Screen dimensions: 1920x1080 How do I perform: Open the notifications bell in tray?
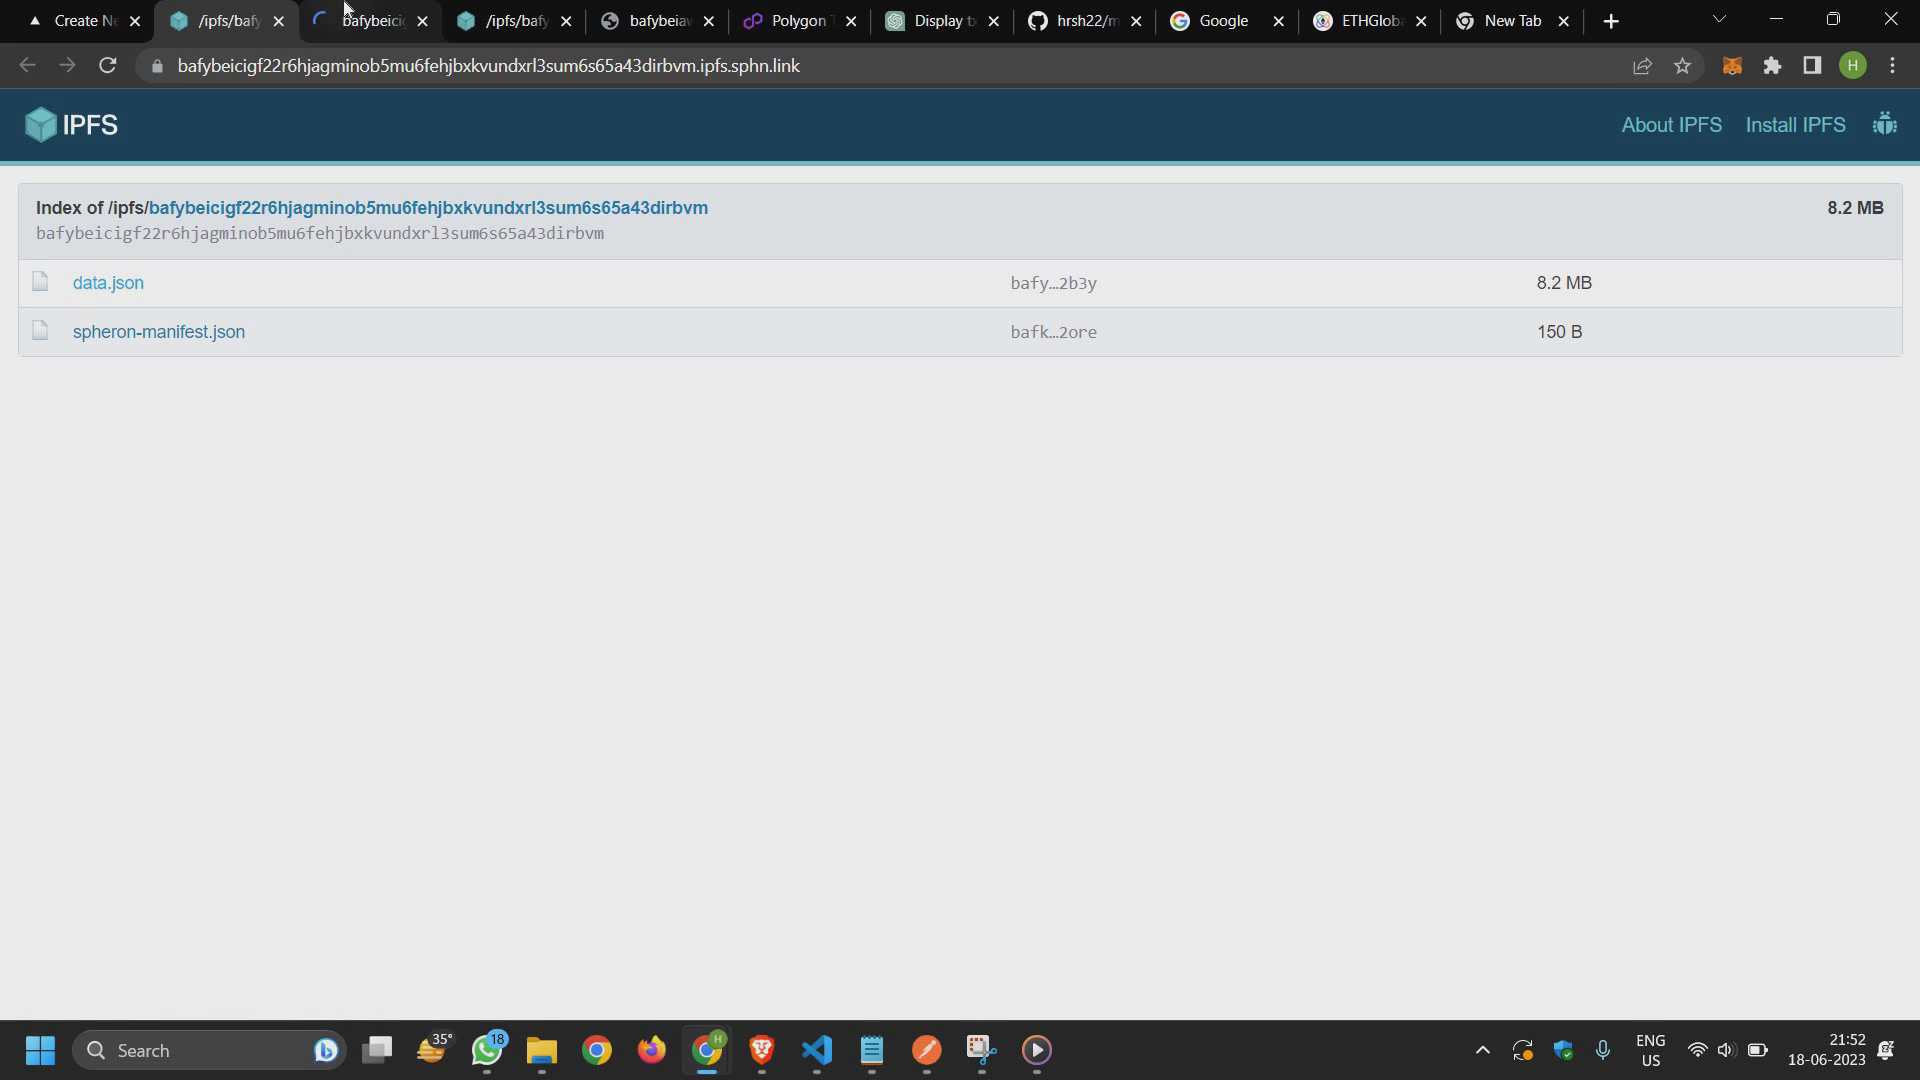[1886, 1050]
